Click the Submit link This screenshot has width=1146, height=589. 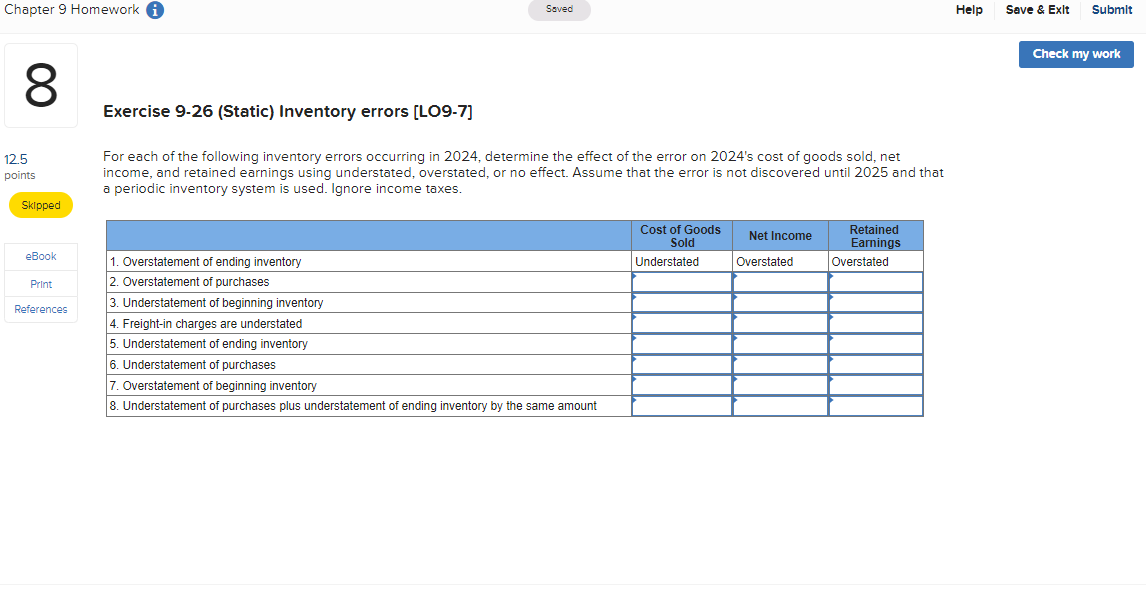click(x=1111, y=10)
